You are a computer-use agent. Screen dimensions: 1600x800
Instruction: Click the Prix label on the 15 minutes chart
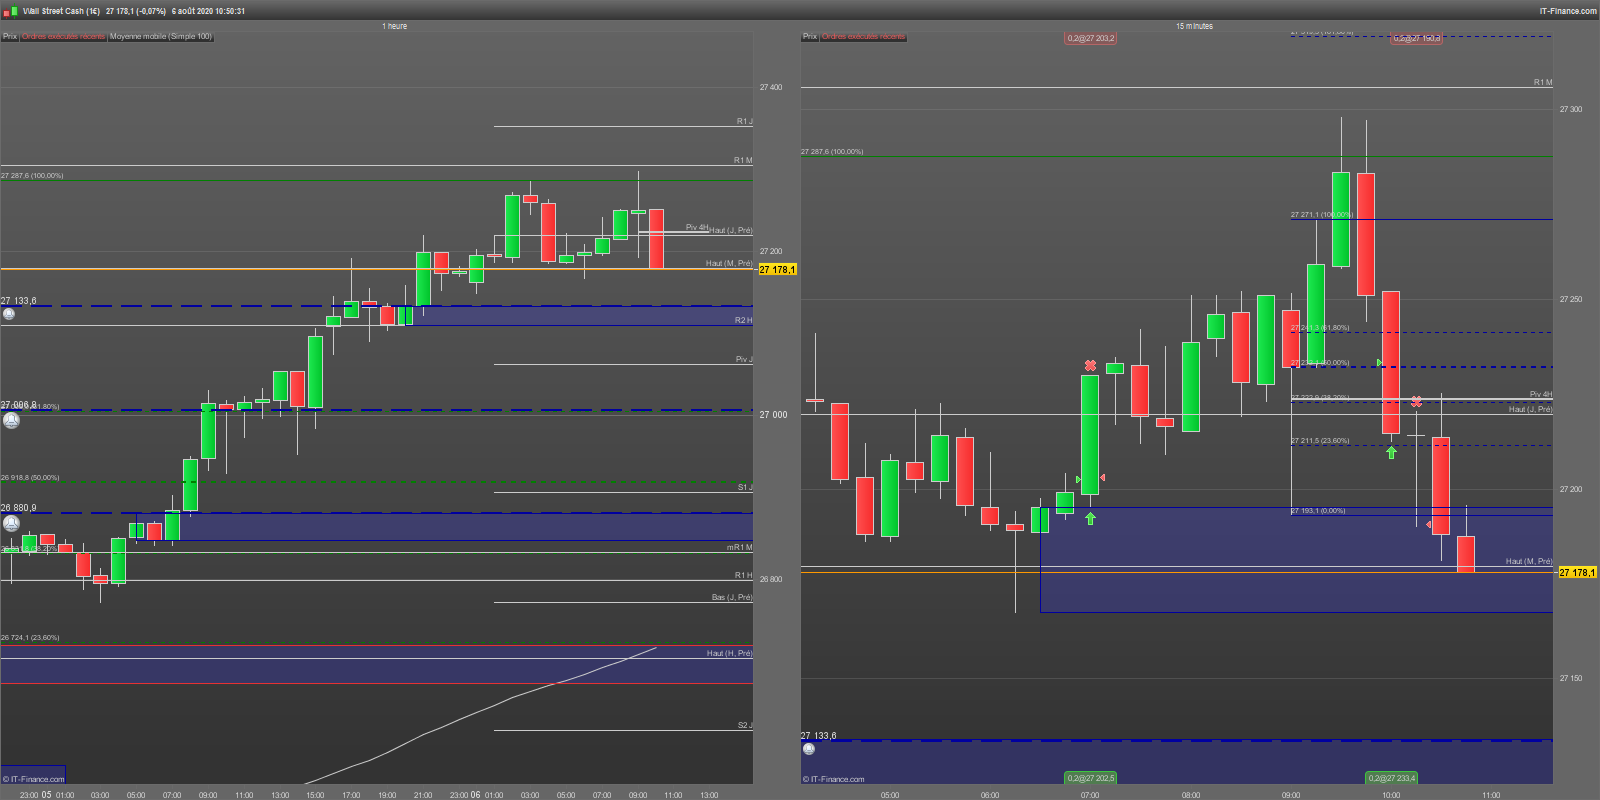(x=810, y=36)
